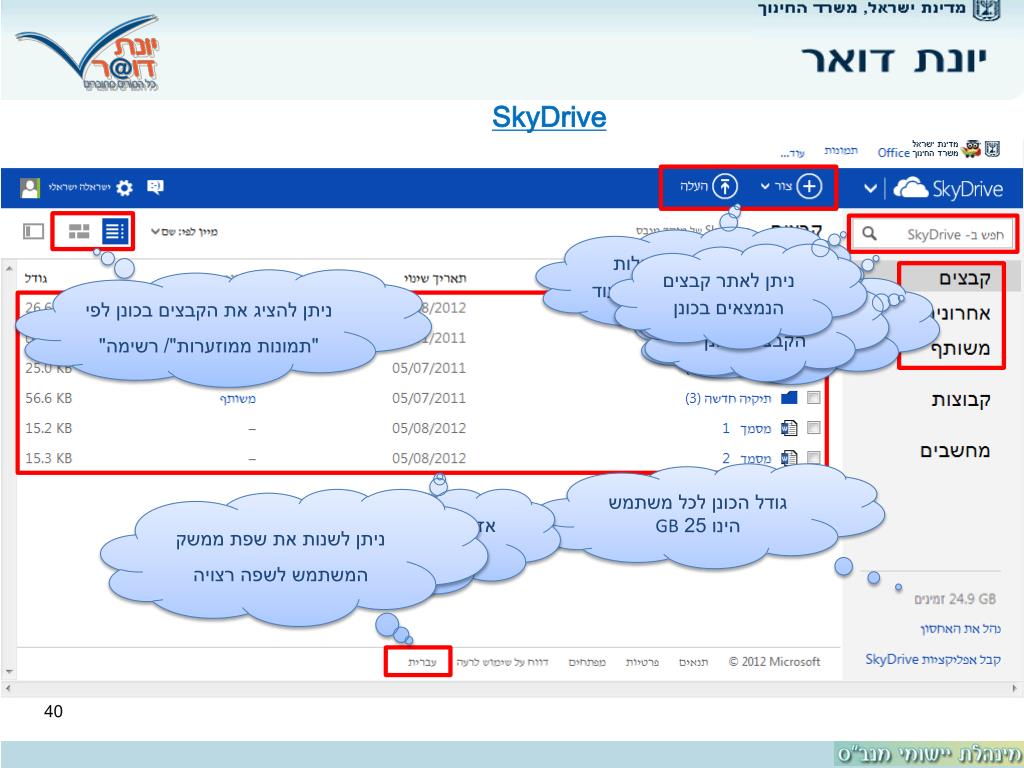Open עוד... link in top bar
This screenshot has height=768, width=1024.
coord(792,153)
